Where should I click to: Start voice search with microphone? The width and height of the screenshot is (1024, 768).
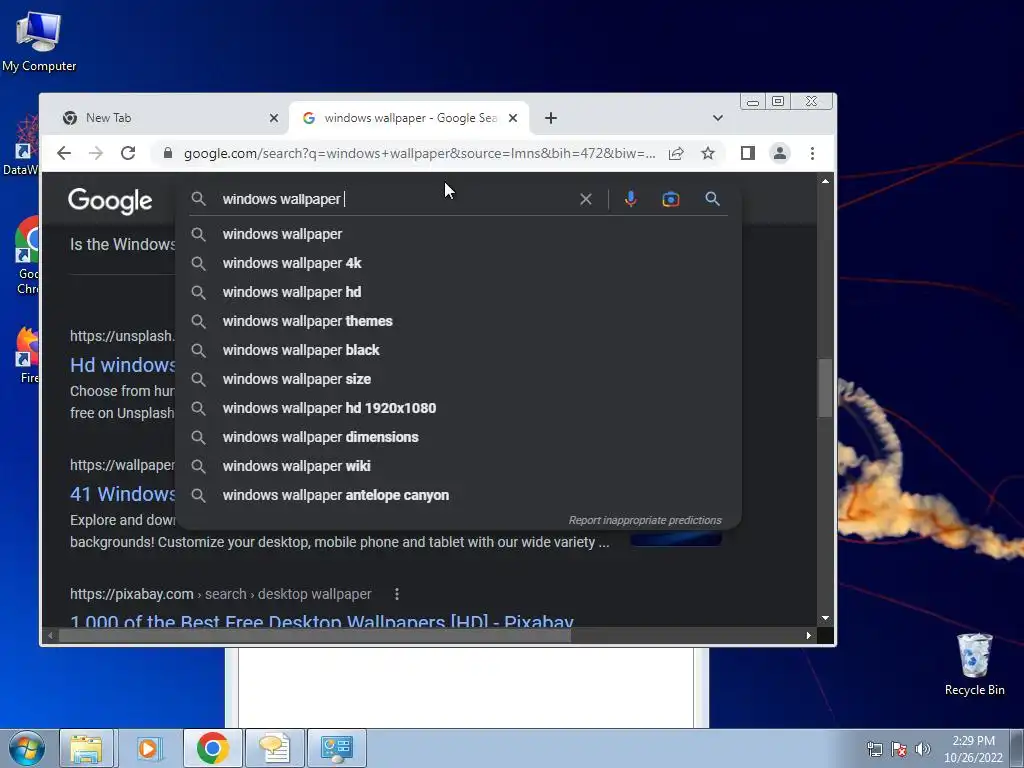click(x=630, y=199)
